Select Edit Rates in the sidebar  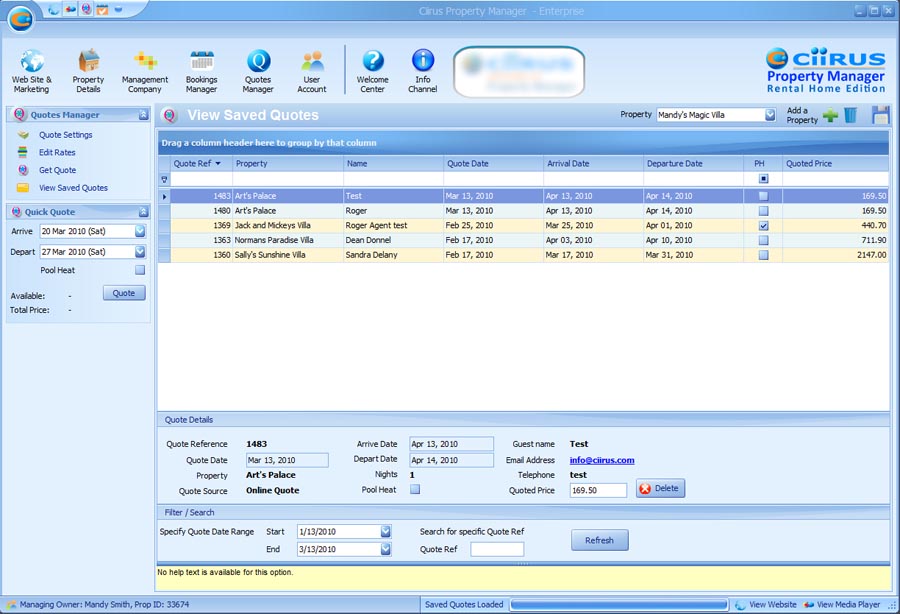[57, 153]
